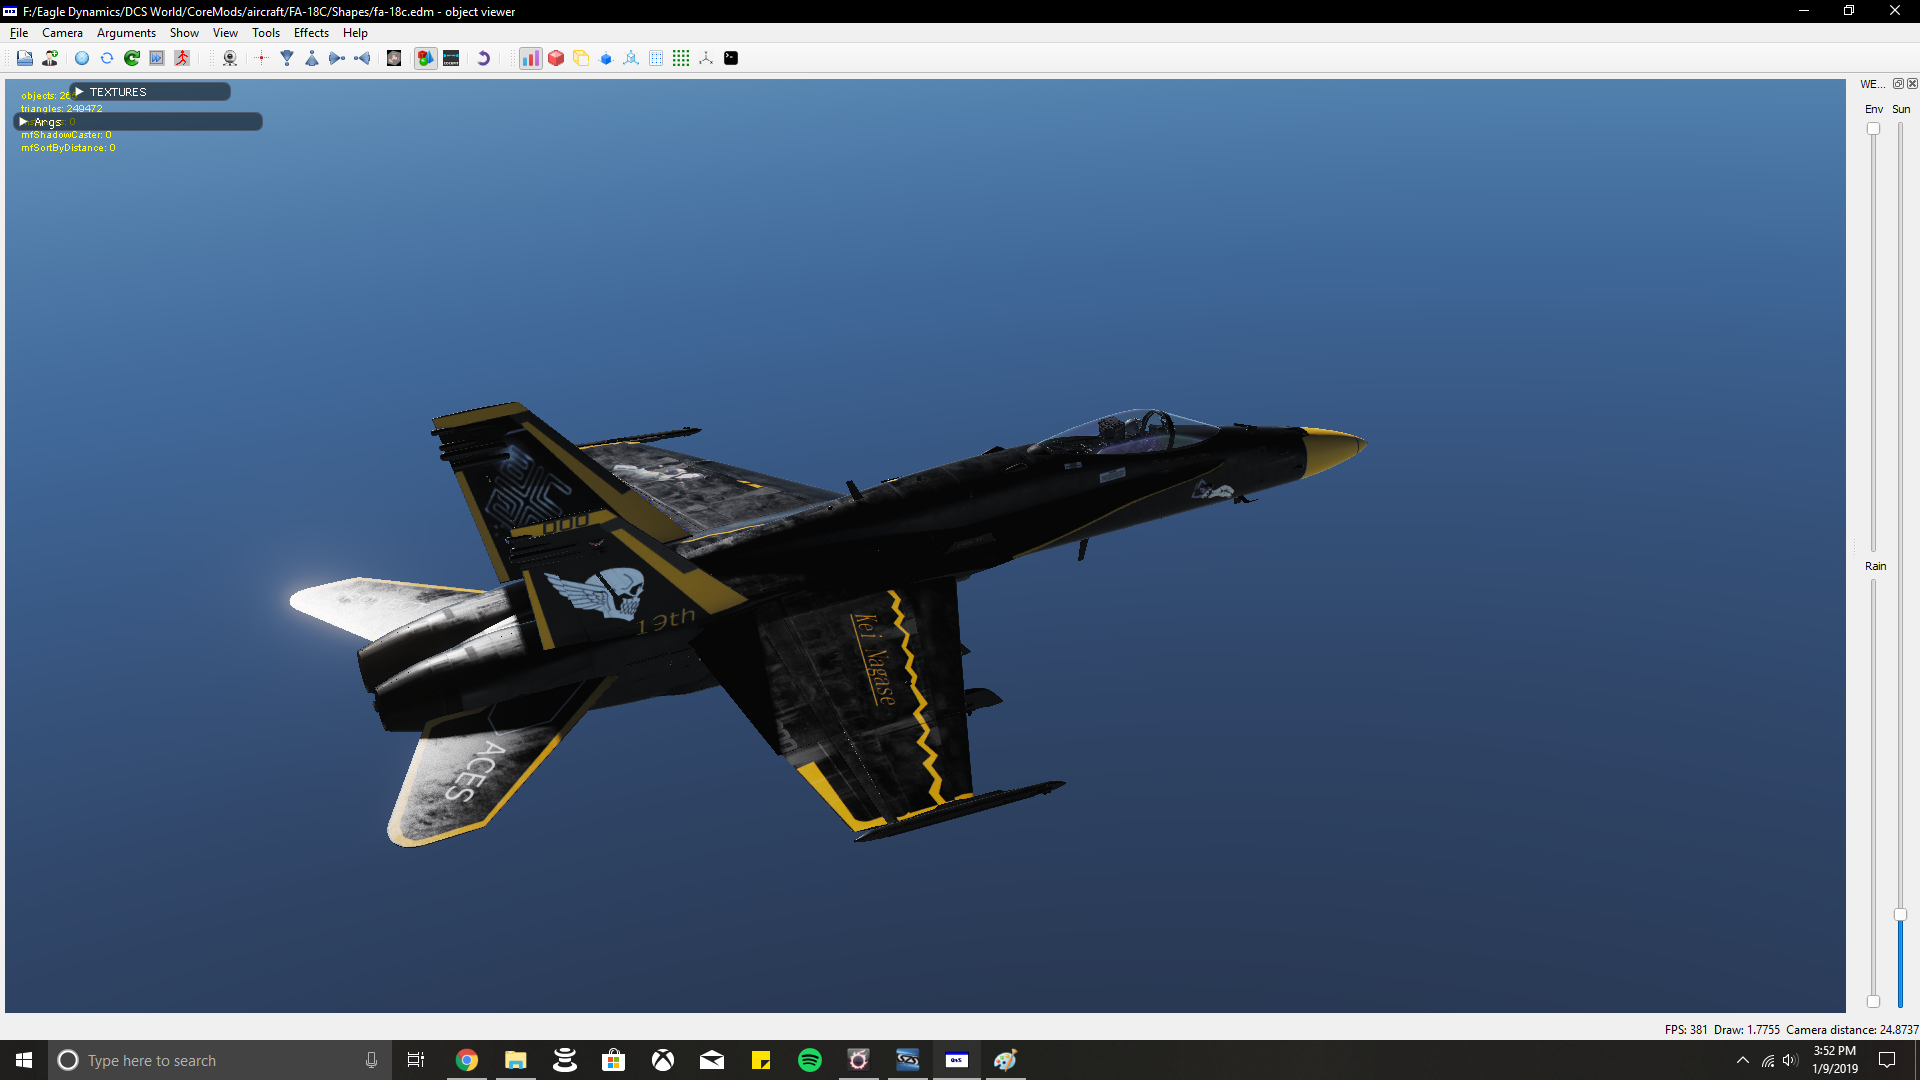Click the Env slider handle
Viewport: 1920px width, 1080px height.
tap(1873, 129)
